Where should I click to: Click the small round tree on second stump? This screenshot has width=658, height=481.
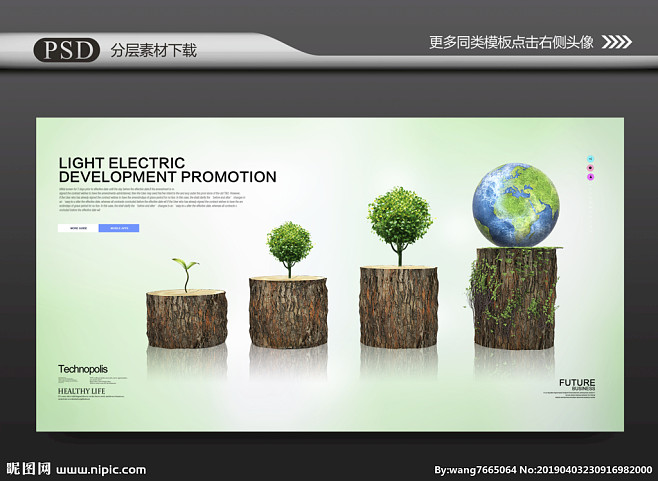(x=290, y=249)
